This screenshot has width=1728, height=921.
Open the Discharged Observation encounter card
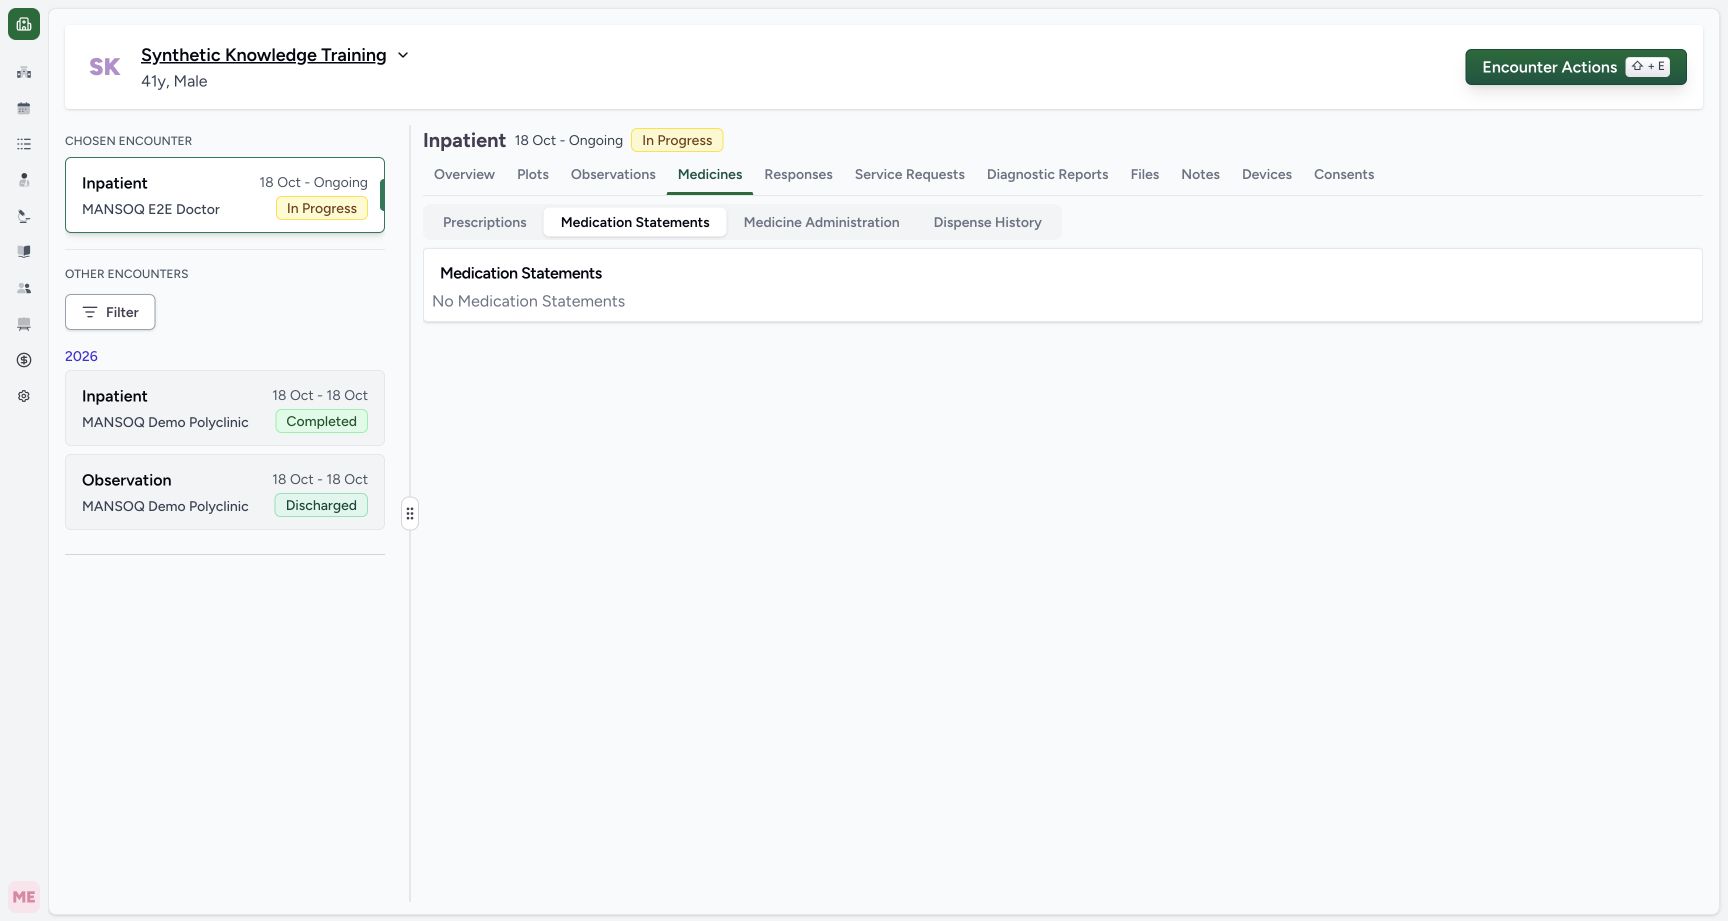click(x=225, y=492)
